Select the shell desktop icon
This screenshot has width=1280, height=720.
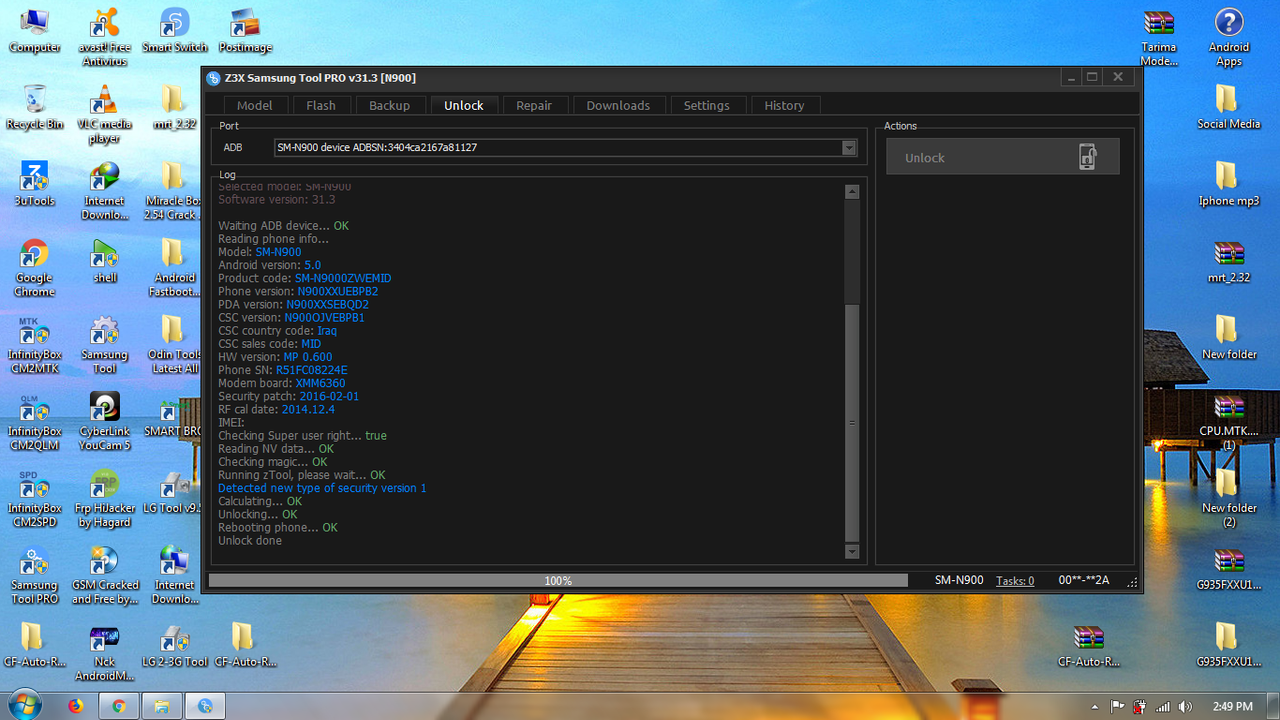[104, 261]
